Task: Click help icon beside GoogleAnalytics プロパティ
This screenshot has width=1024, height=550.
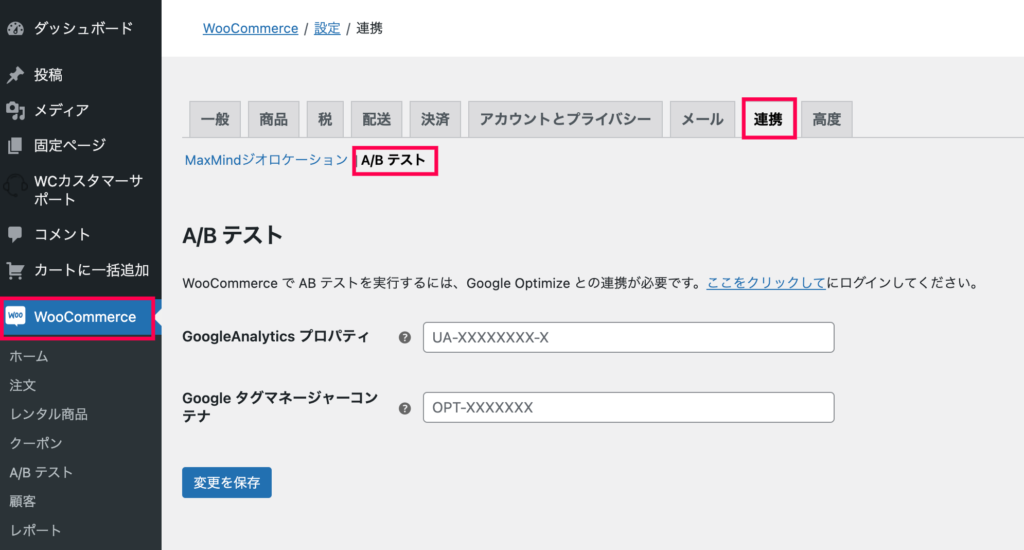Action: pyautogui.click(x=405, y=337)
